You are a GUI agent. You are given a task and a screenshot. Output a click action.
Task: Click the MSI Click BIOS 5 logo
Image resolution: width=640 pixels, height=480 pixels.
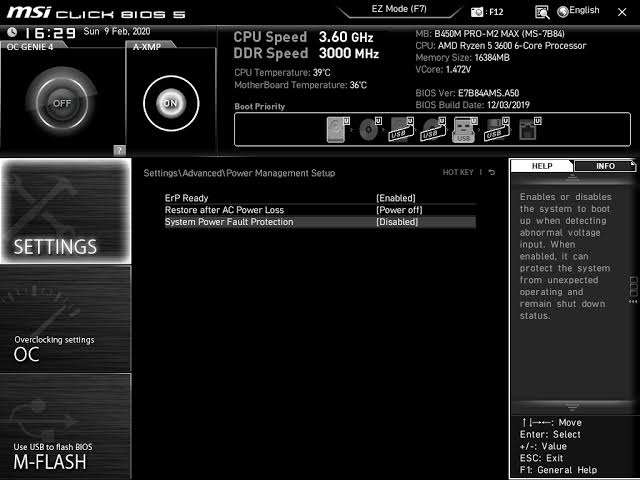pyautogui.click(x=96, y=13)
